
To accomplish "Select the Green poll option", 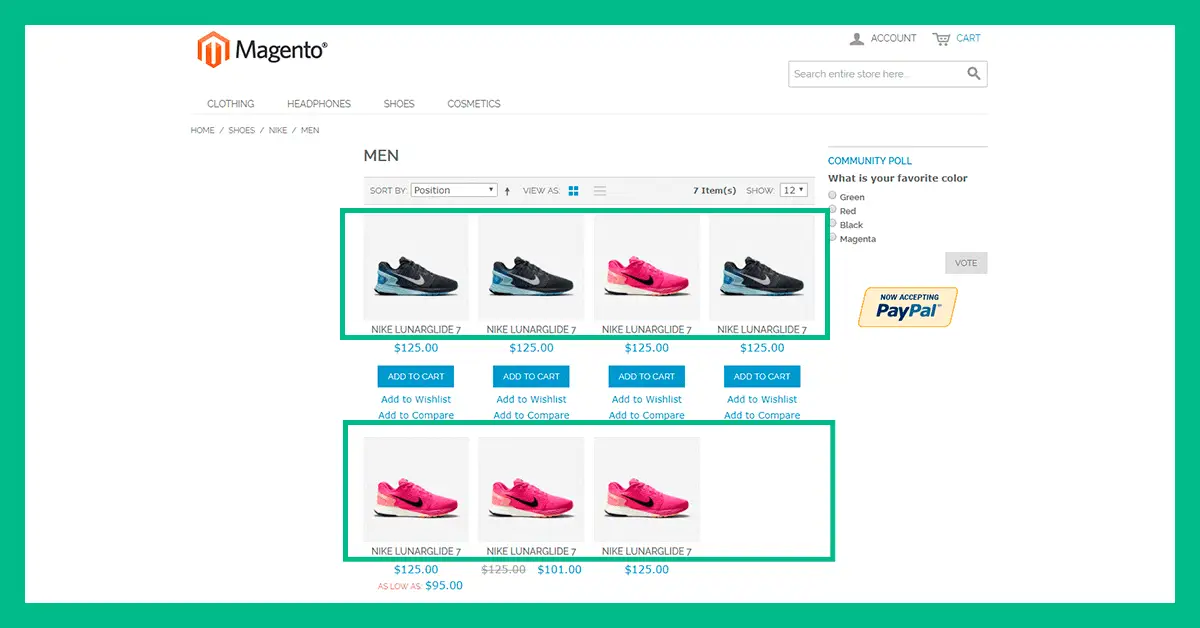I will 832,196.
